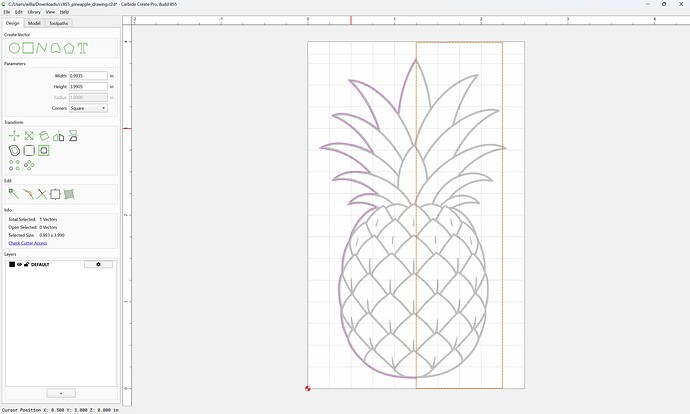Click the add layer button below Layers

(61, 393)
